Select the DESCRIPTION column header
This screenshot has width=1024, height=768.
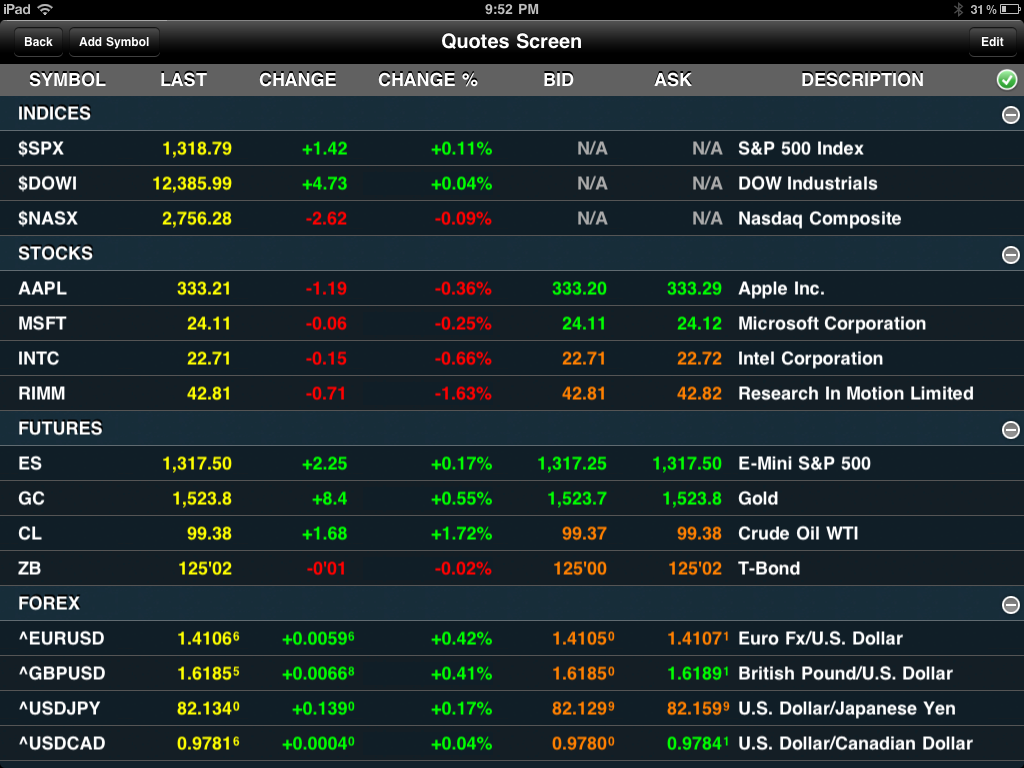click(862, 80)
